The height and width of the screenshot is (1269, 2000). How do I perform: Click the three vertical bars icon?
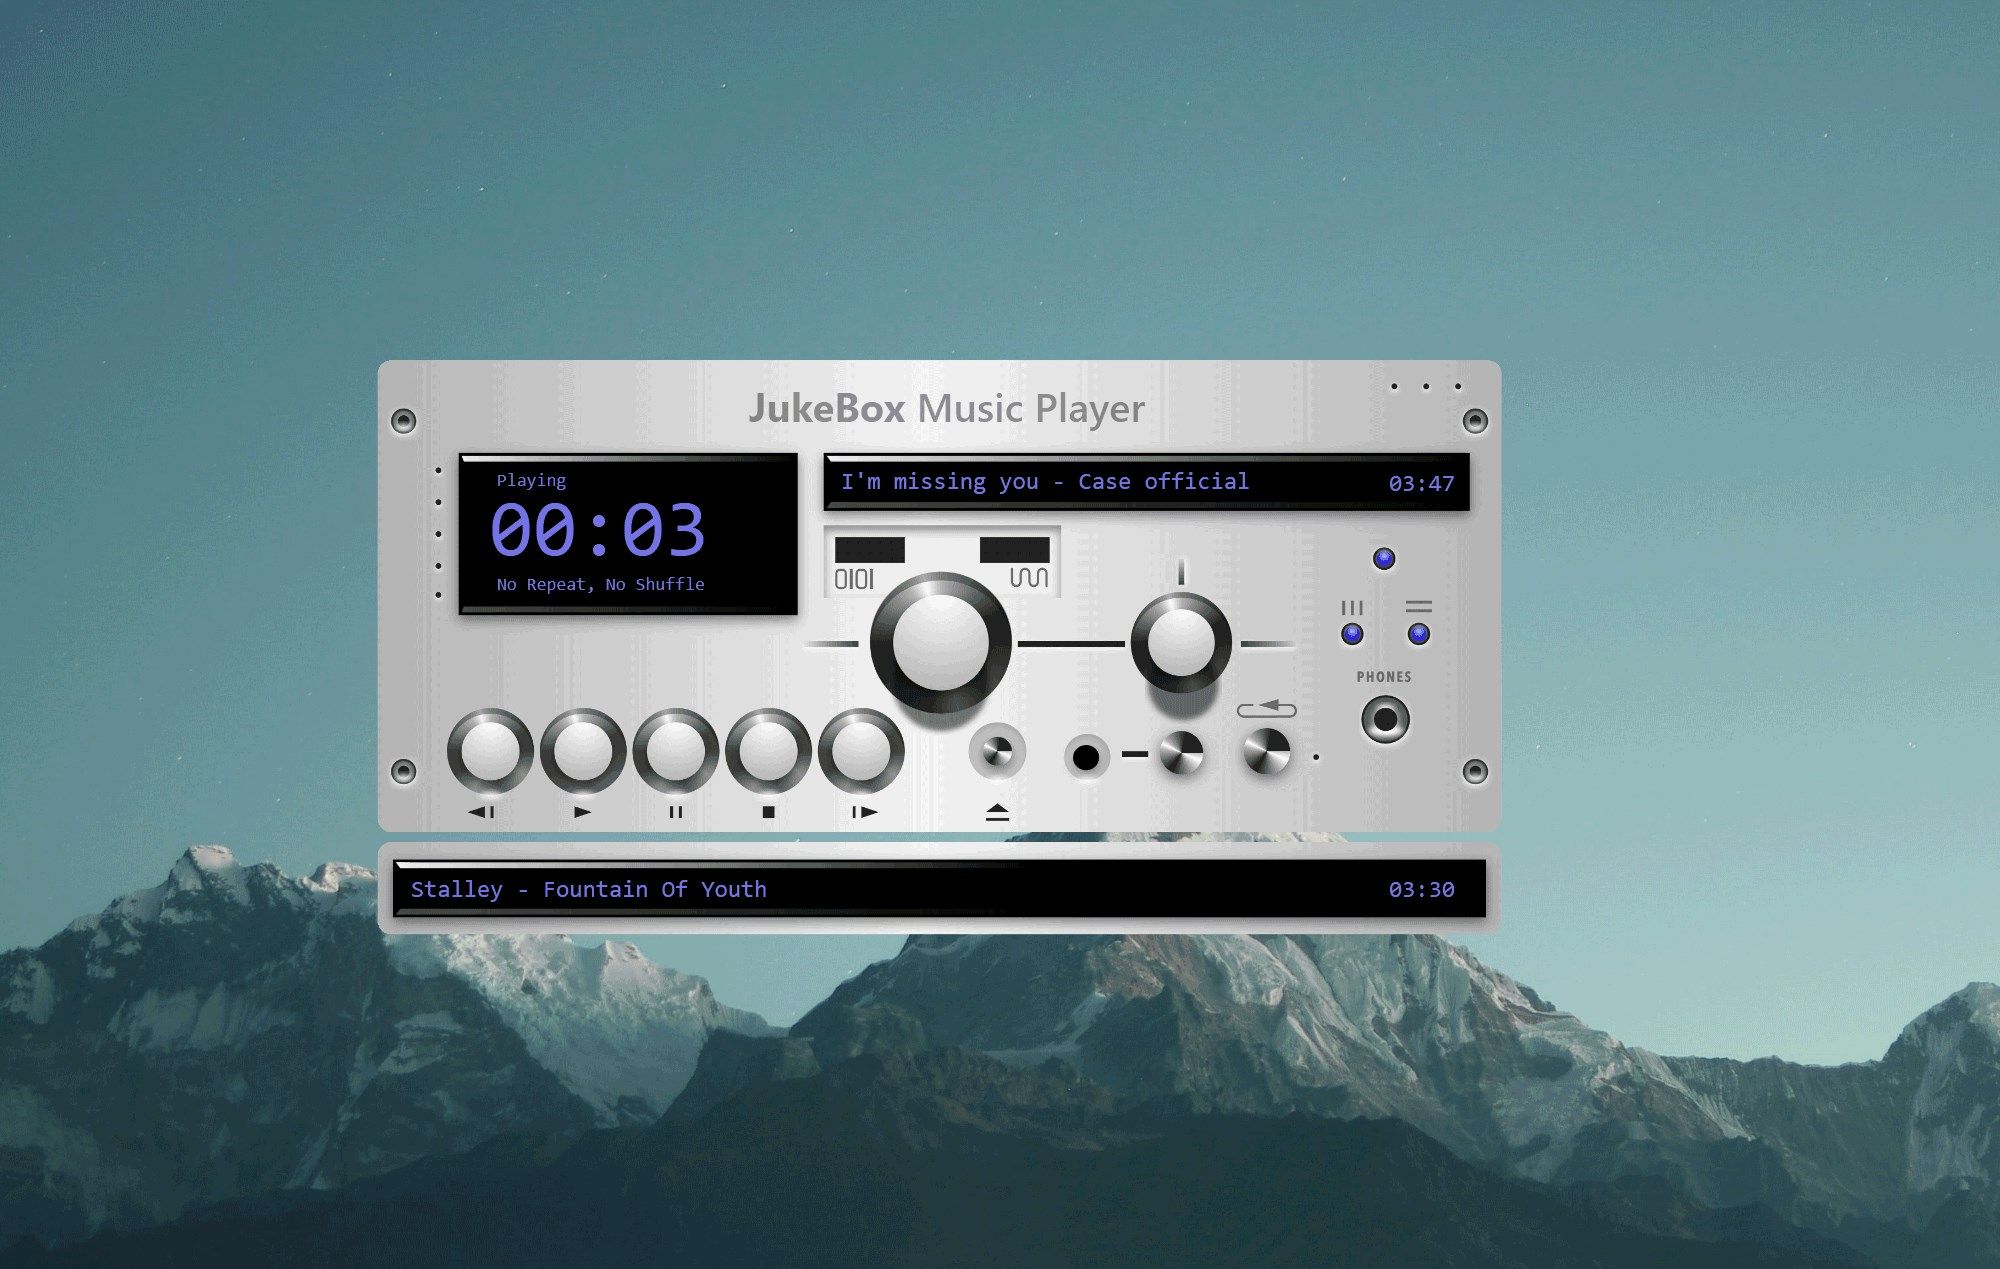(x=1352, y=607)
